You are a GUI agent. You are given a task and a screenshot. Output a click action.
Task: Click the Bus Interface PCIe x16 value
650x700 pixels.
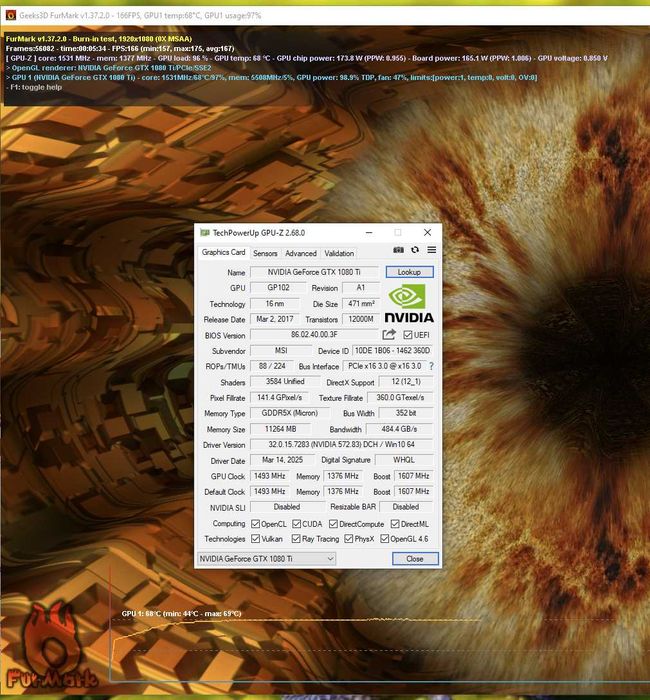(384, 366)
